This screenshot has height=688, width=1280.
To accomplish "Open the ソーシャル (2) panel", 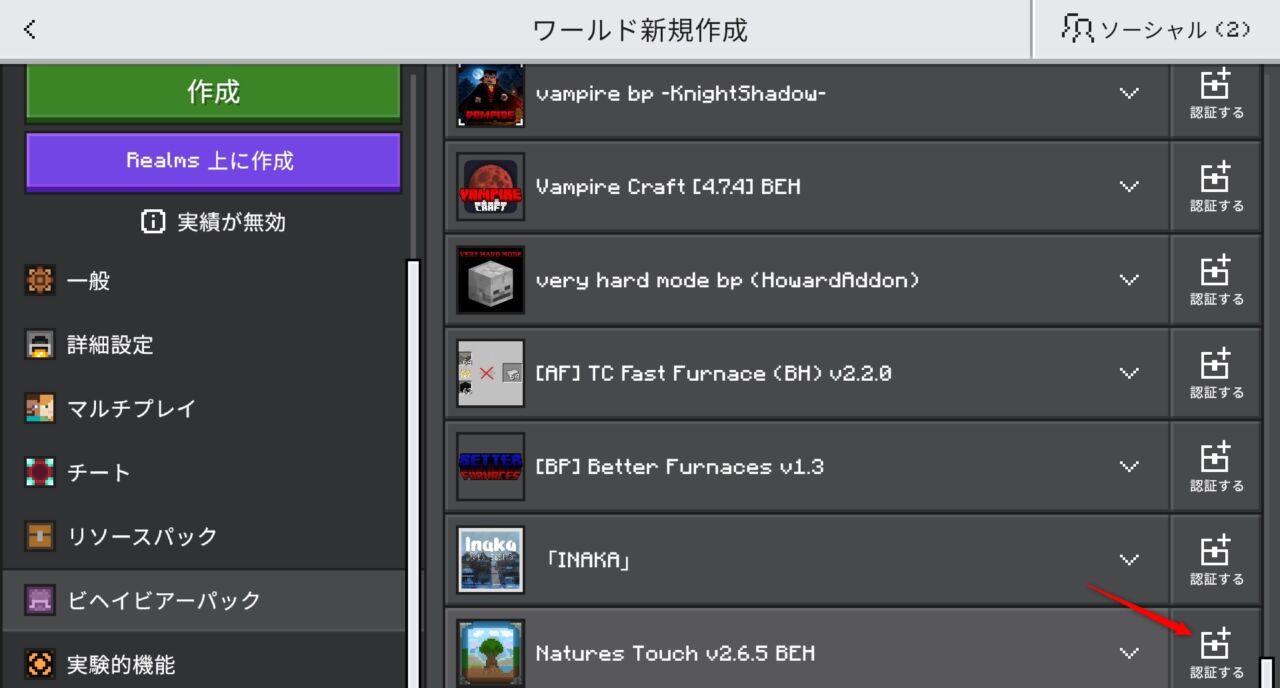I will (1156, 29).
